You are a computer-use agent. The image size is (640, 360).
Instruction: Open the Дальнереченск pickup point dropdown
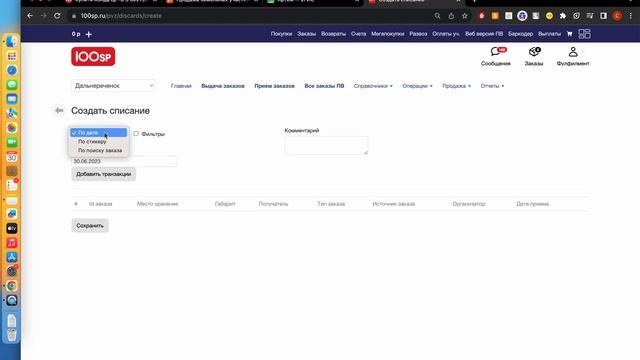(x=113, y=86)
